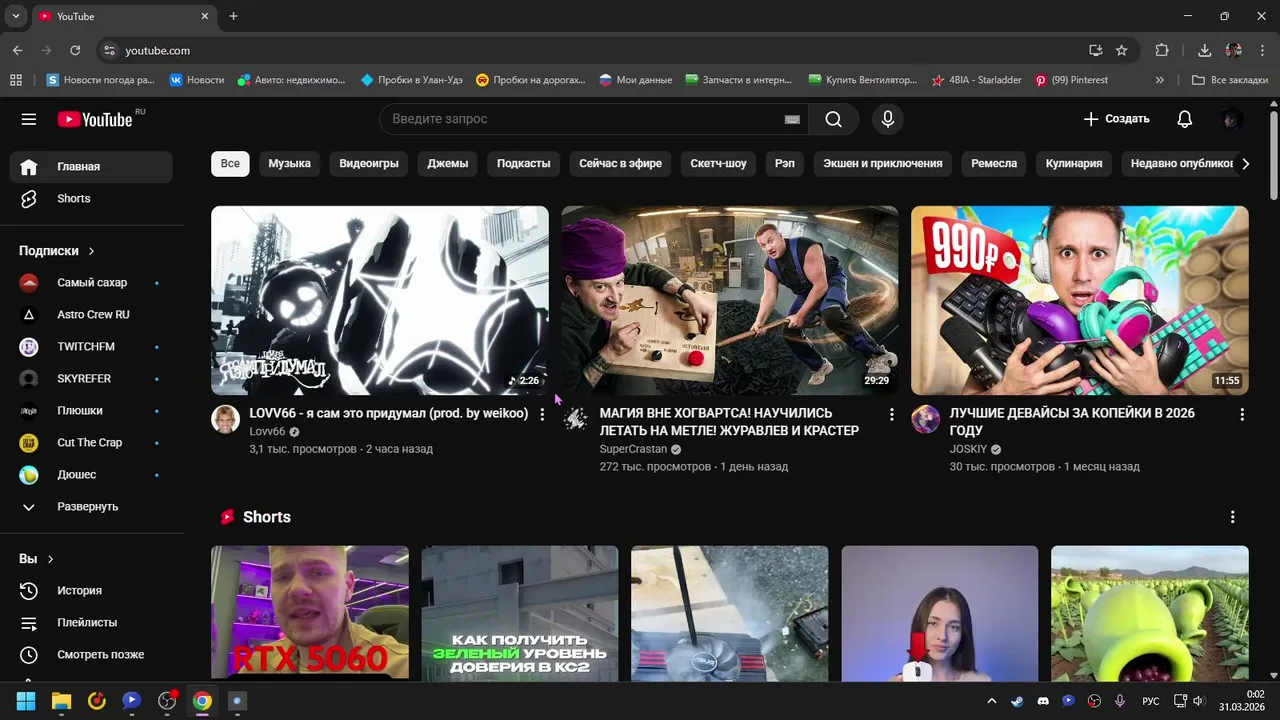Select the Видеоигры category chip
This screenshot has height=720, width=1280.
pyautogui.click(x=369, y=164)
